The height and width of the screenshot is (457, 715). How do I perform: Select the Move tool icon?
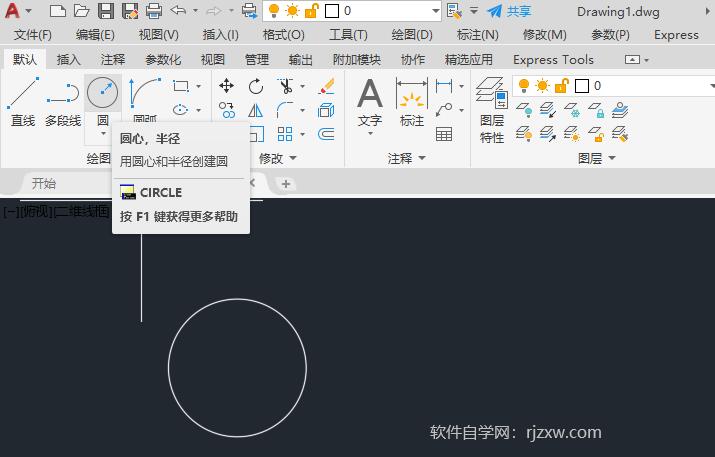click(x=227, y=85)
